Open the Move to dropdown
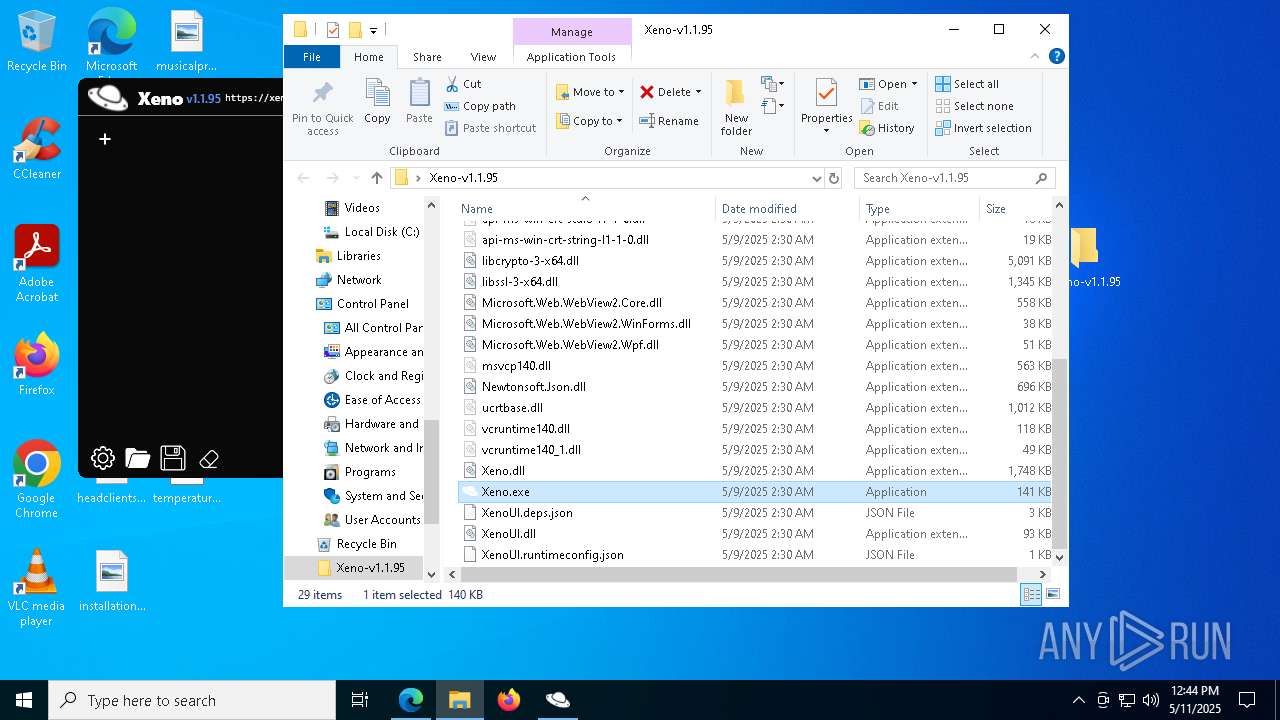 590,92
